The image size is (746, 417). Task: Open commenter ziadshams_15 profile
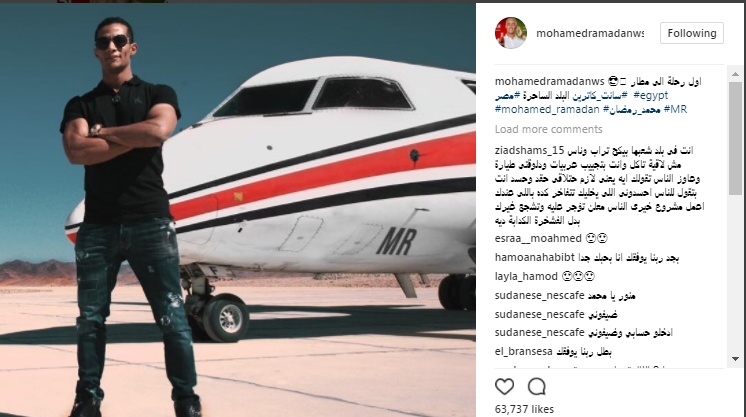tap(529, 150)
